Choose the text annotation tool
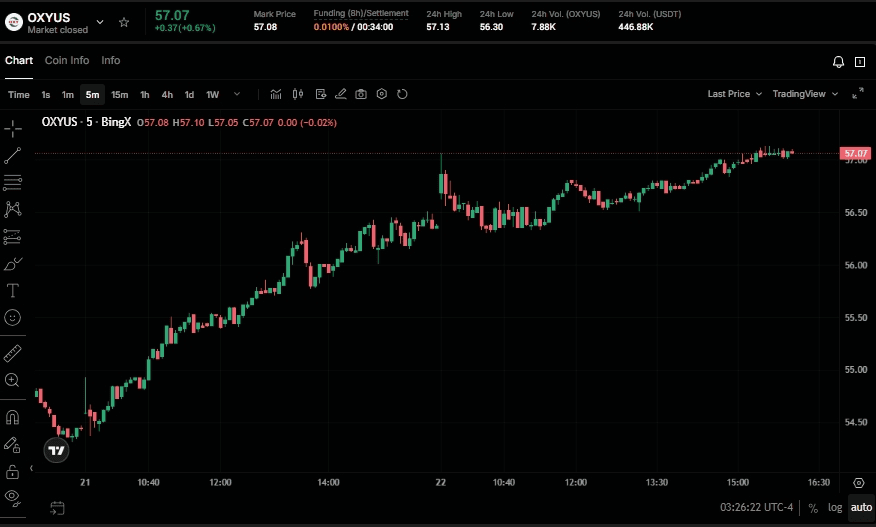This screenshot has height=527, width=876. (13, 291)
